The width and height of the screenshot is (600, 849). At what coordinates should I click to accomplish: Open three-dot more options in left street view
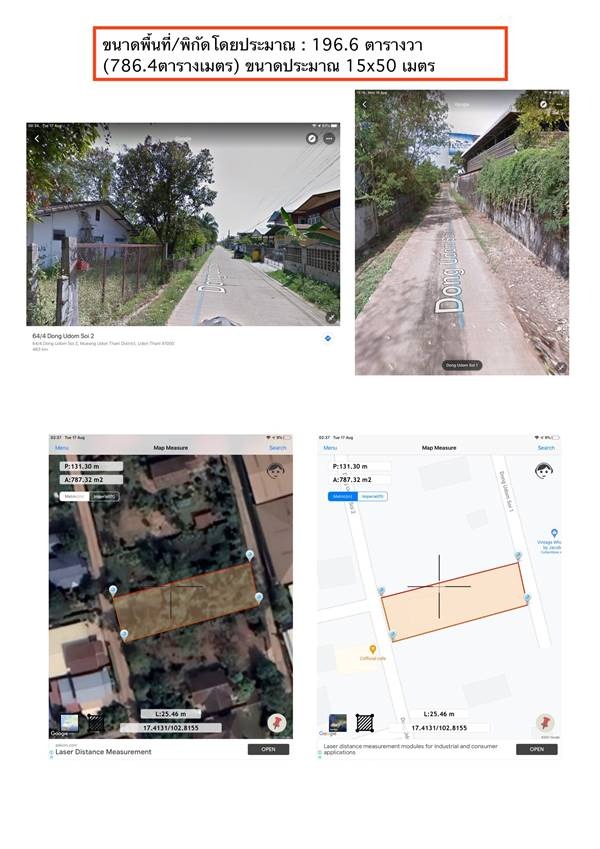coord(329,137)
